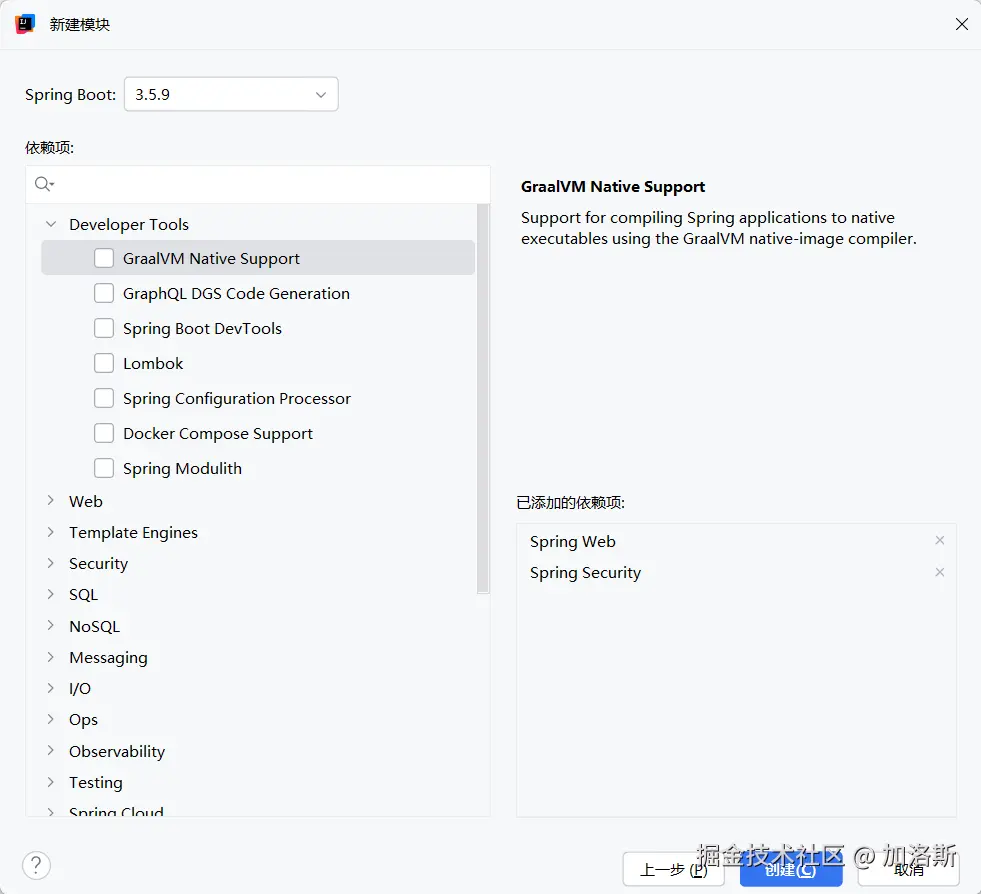
Task: Collapse the Developer Tools category
Action: 51,224
